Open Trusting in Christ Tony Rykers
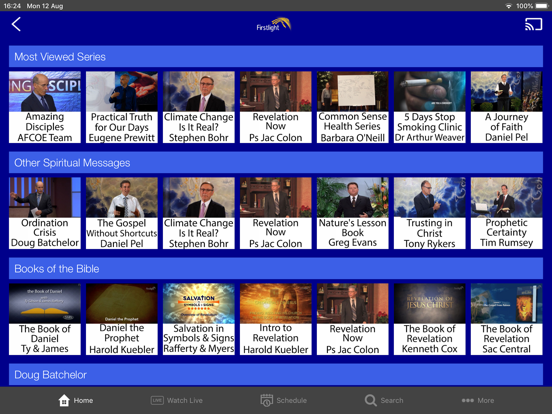 429,213
